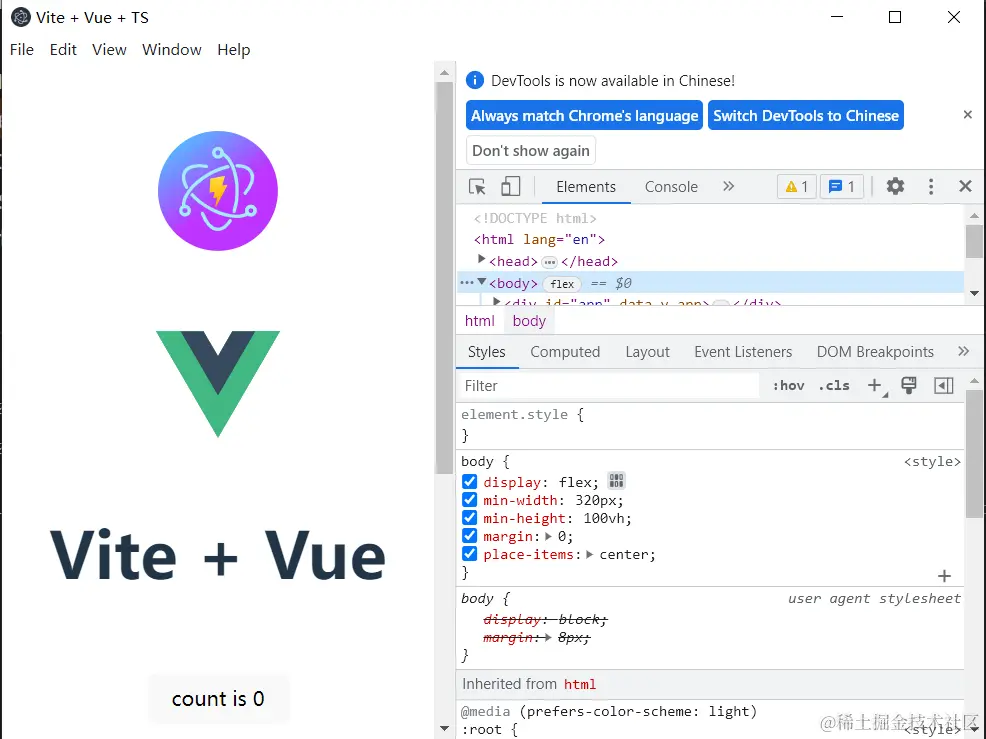
Task: Expand the div id app node
Action: coord(496,302)
